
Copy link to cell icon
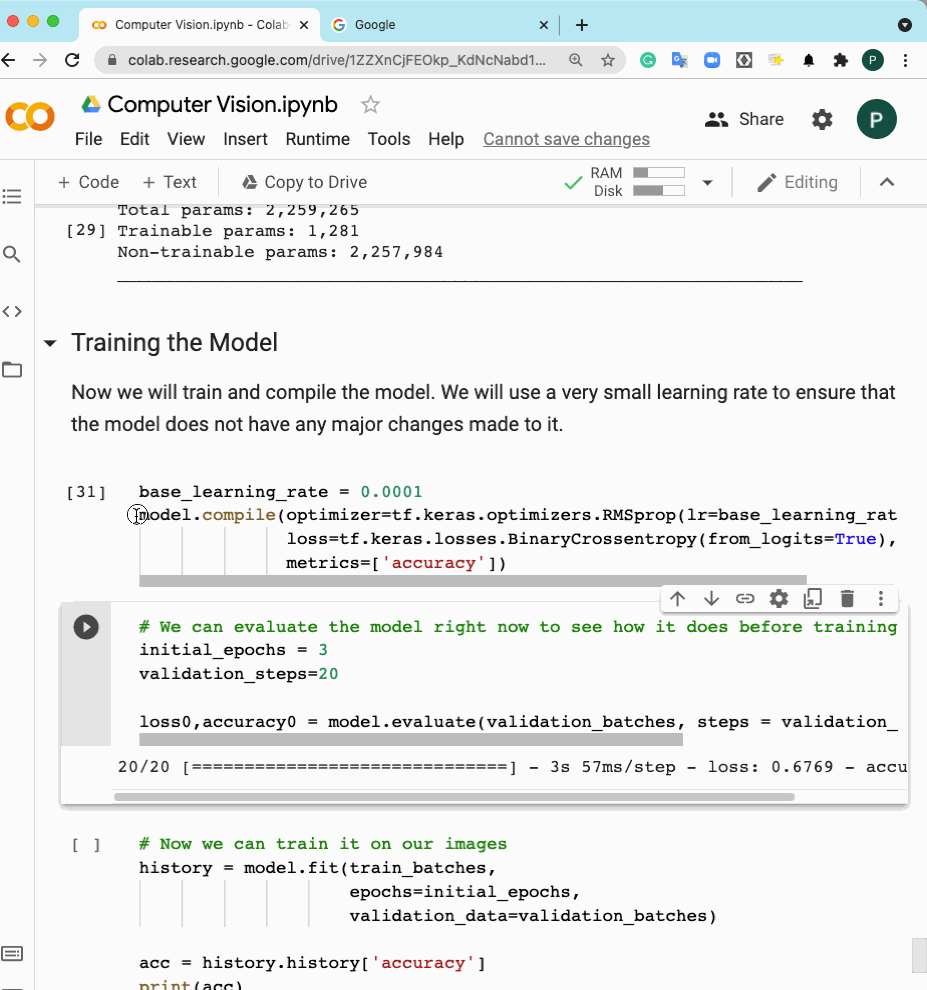(745, 599)
